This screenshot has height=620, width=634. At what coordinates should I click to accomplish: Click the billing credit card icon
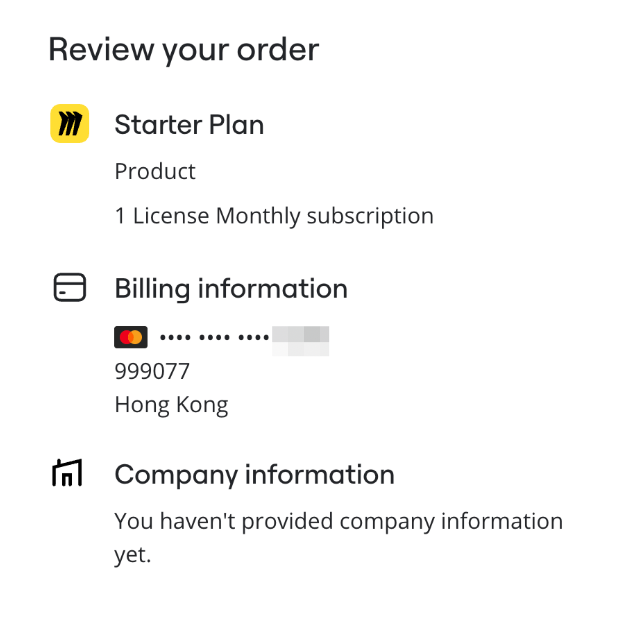pos(70,288)
